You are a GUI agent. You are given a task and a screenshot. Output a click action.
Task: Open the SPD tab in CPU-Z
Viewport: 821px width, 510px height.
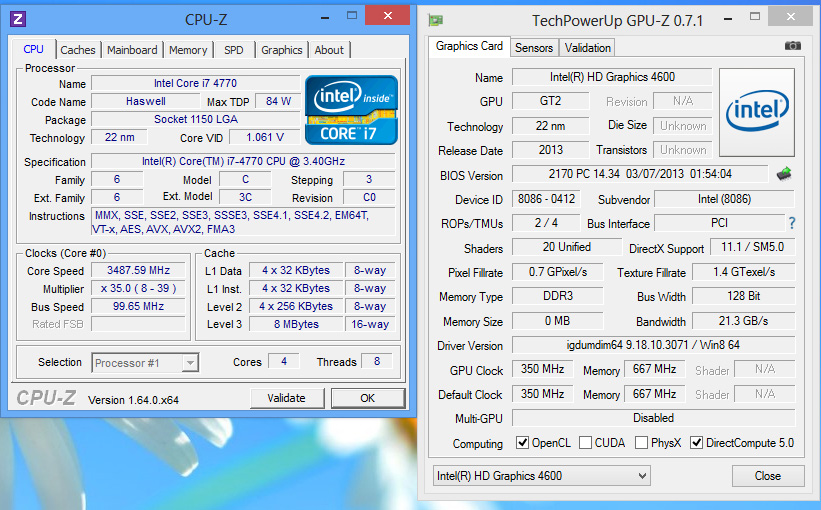pyautogui.click(x=234, y=50)
